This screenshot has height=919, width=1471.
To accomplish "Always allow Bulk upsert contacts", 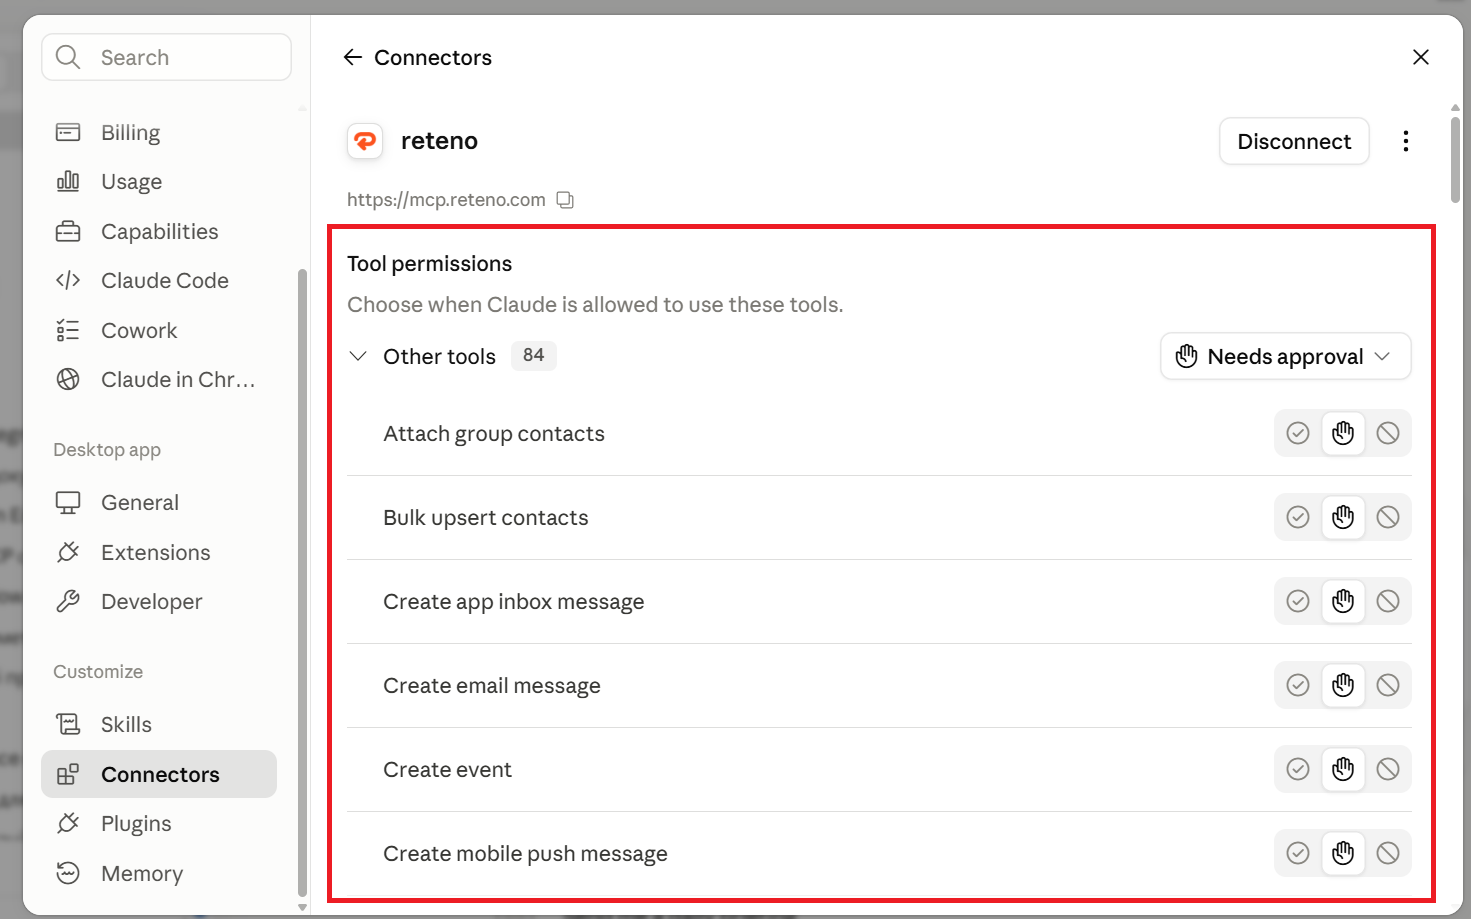I will pyautogui.click(x=1298, y=517).
